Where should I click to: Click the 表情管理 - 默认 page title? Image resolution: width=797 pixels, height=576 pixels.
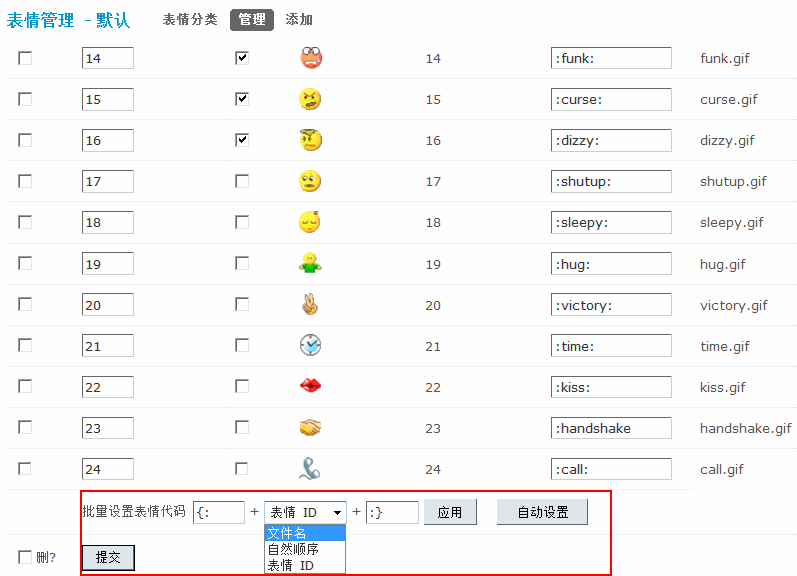[68, 20]
